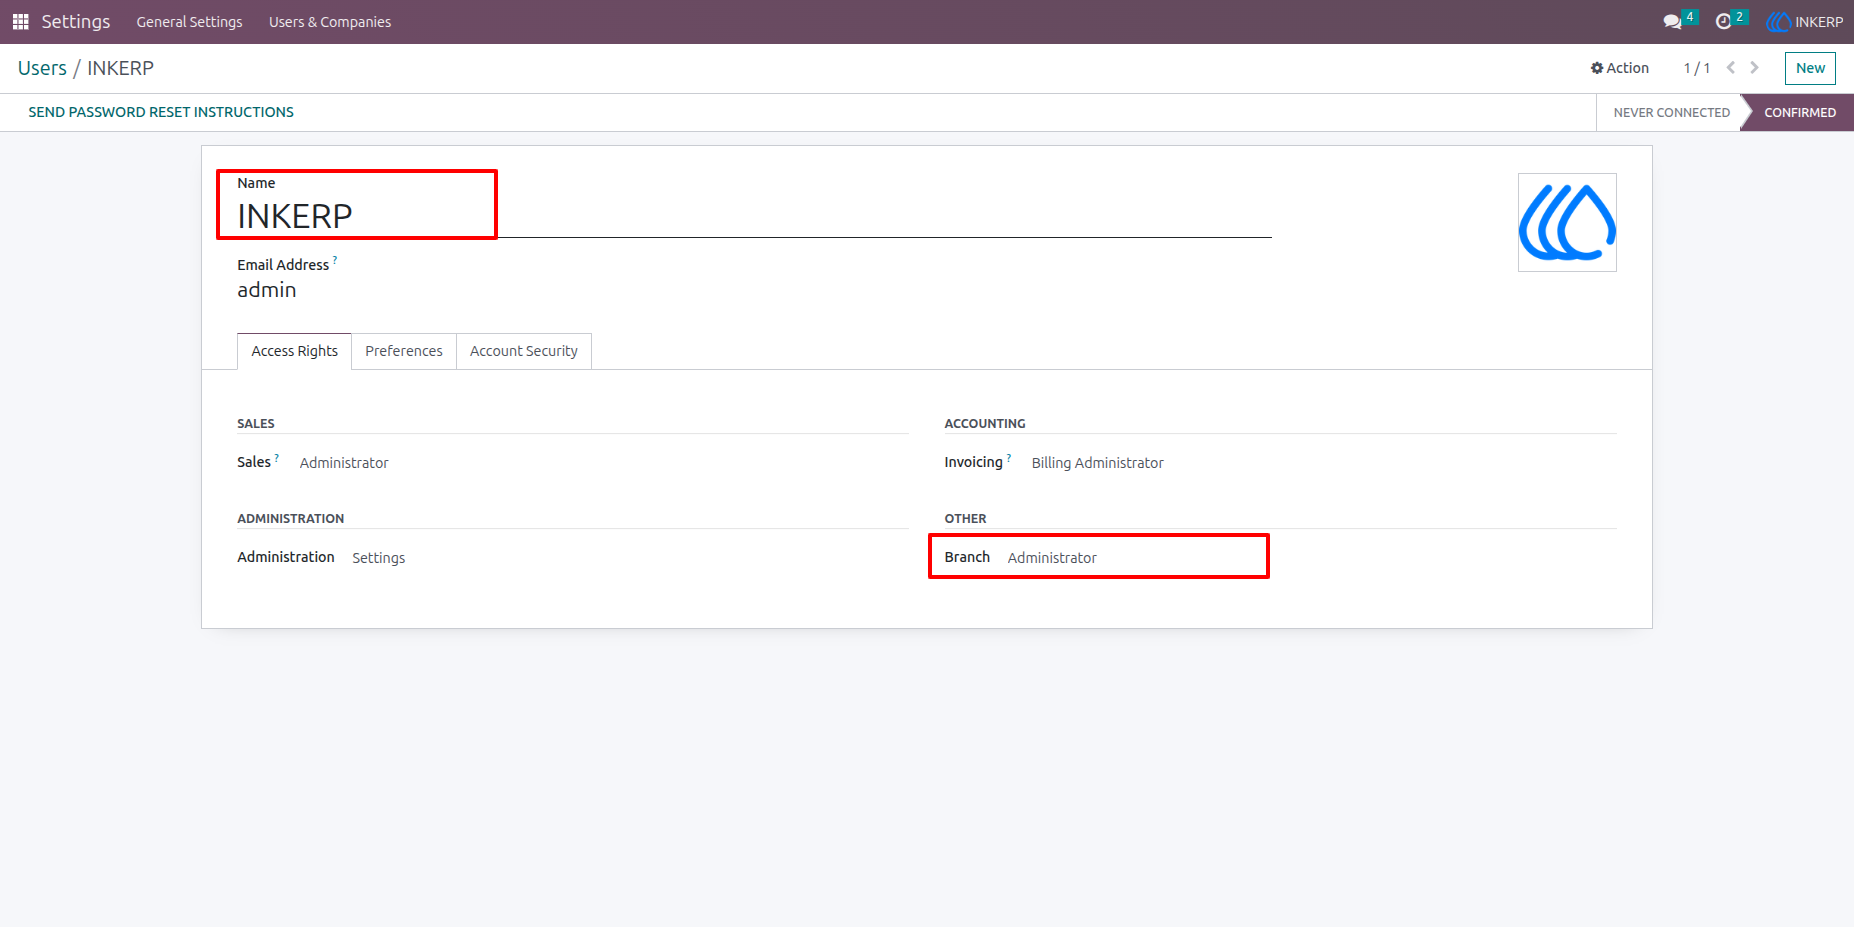The height and width of the screenshot is (927, 1854).
Task: Switch to Preferences tab
Action: [x=404, y=351]
